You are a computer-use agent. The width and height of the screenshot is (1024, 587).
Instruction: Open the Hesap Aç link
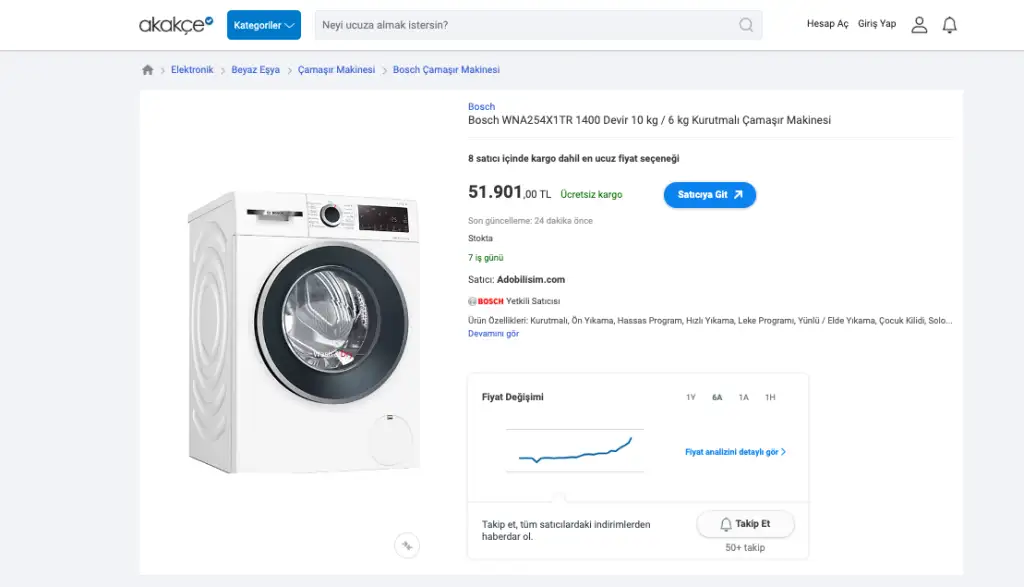(x=827, y=24)
